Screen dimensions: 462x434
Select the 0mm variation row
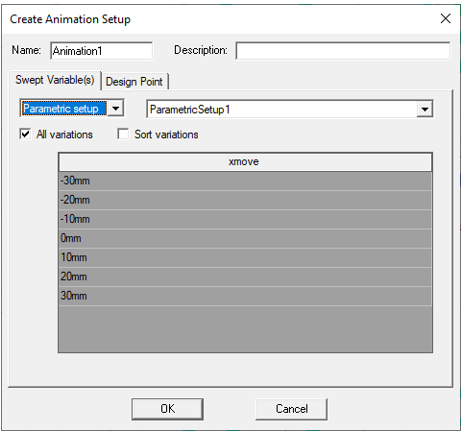245,239
